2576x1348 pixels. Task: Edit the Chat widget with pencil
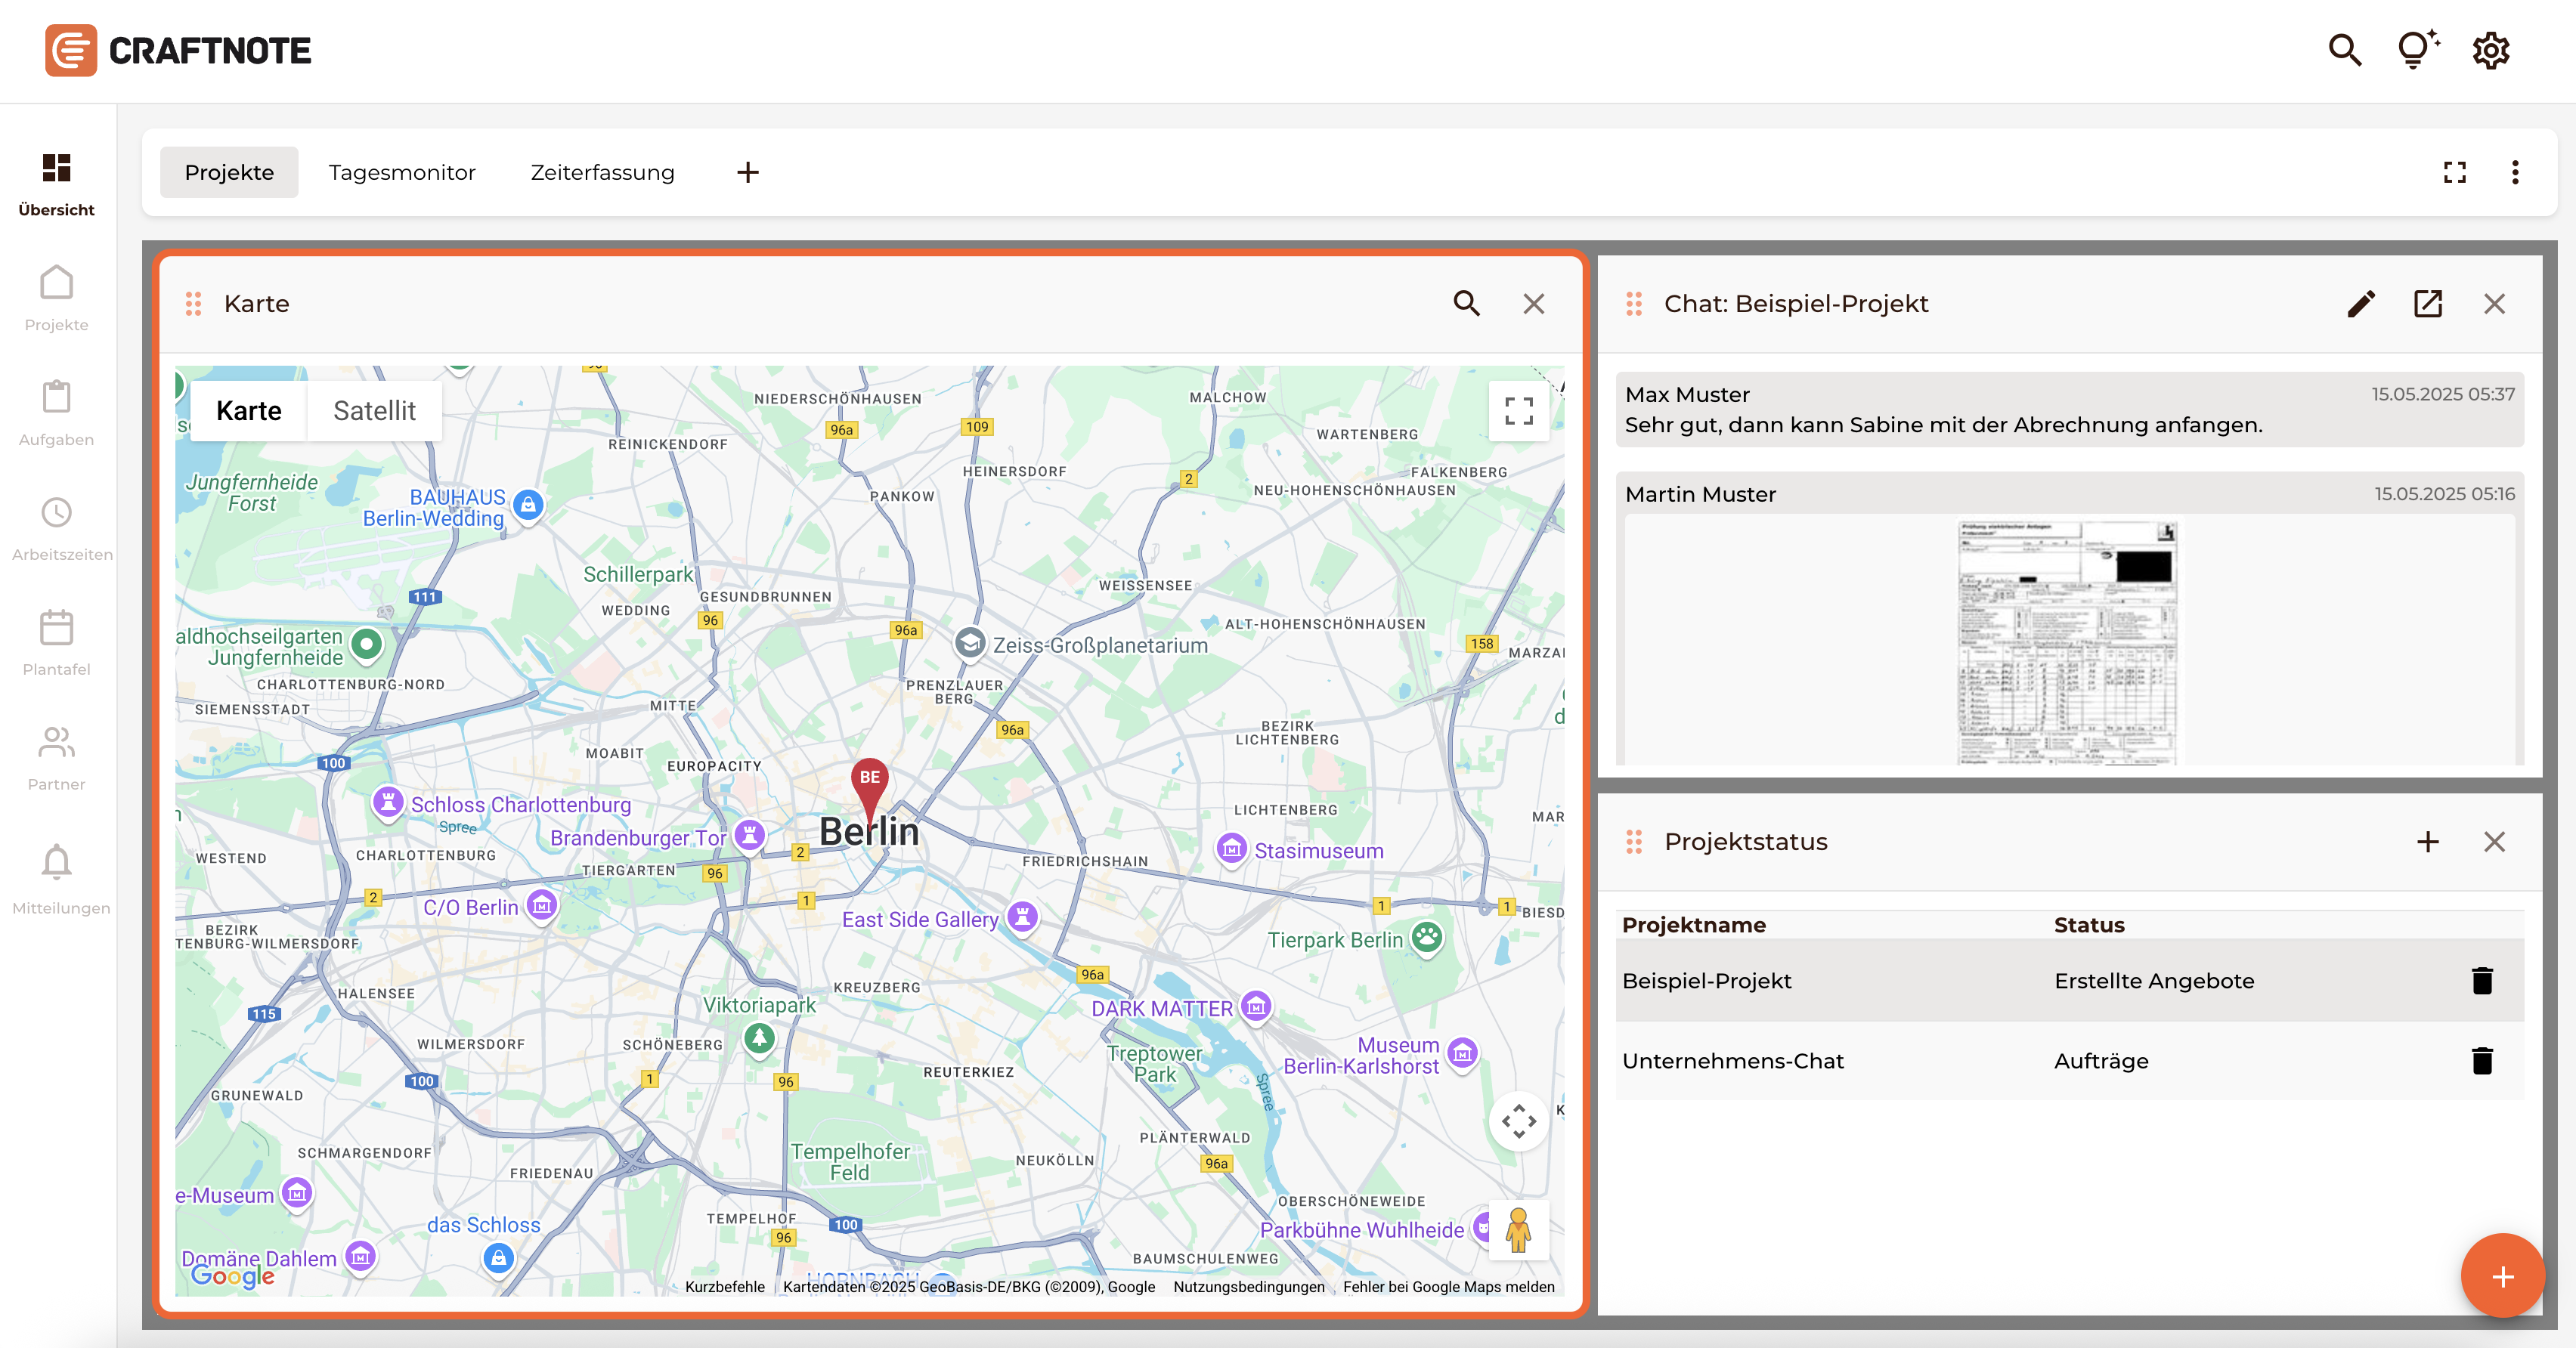pos(2361,303)
